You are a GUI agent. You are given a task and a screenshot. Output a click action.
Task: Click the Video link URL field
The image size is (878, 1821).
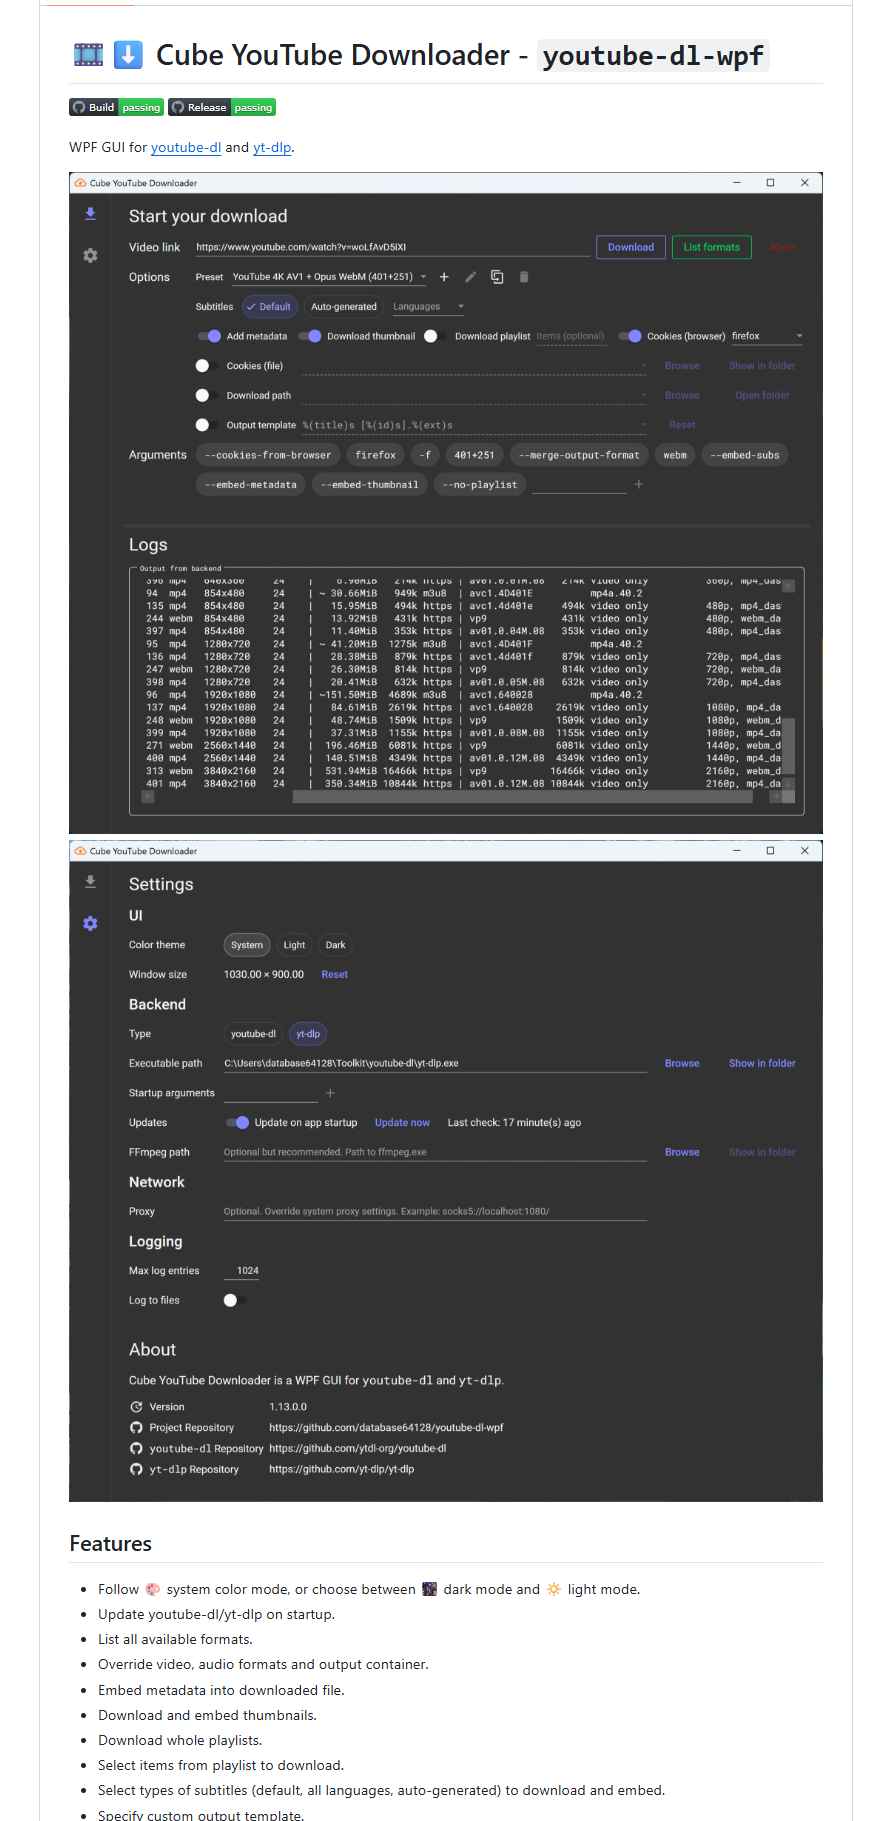point(392,247)
